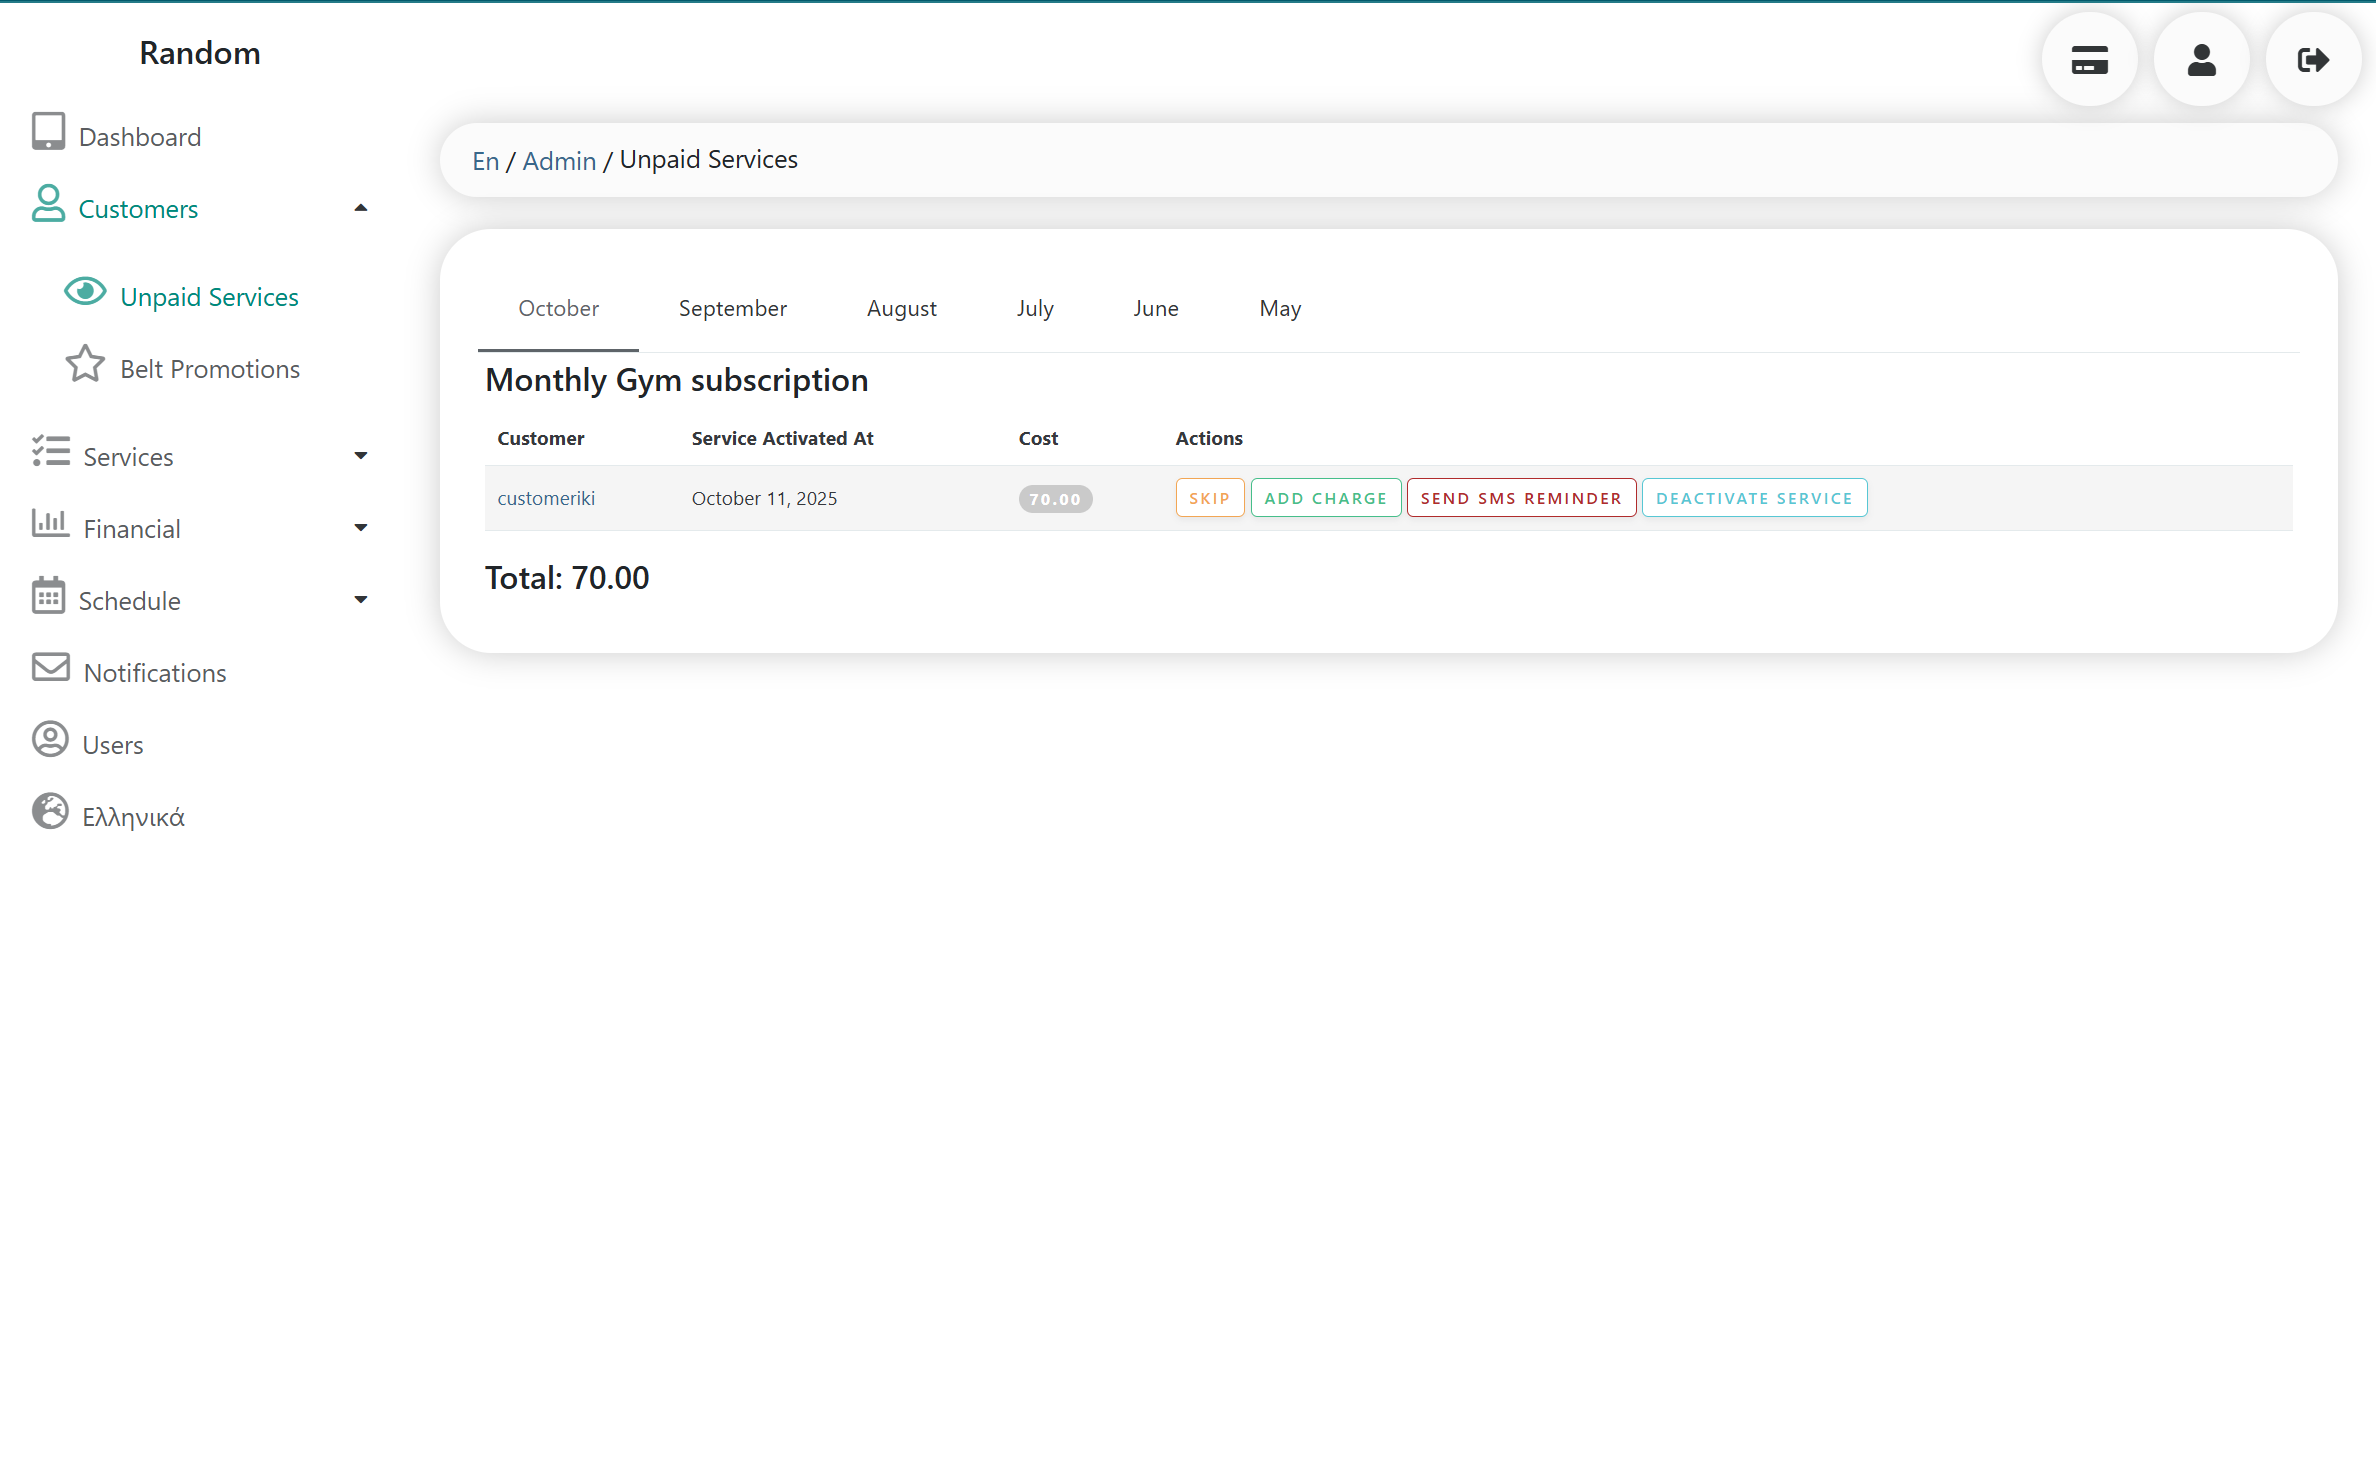The height and width of the screenshot is (1458, 2376).
Task: Collapse the Customers menu arrow
Action: pos(361,209)
